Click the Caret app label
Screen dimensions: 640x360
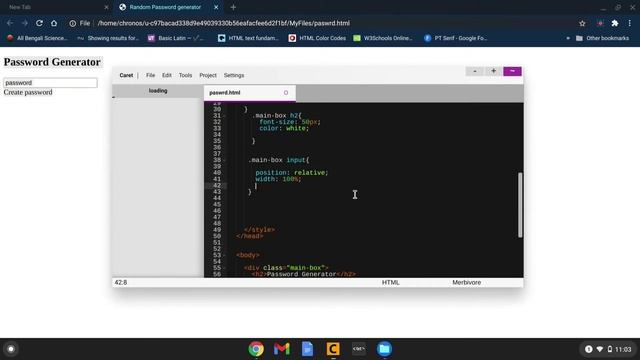tap(126, 76)
